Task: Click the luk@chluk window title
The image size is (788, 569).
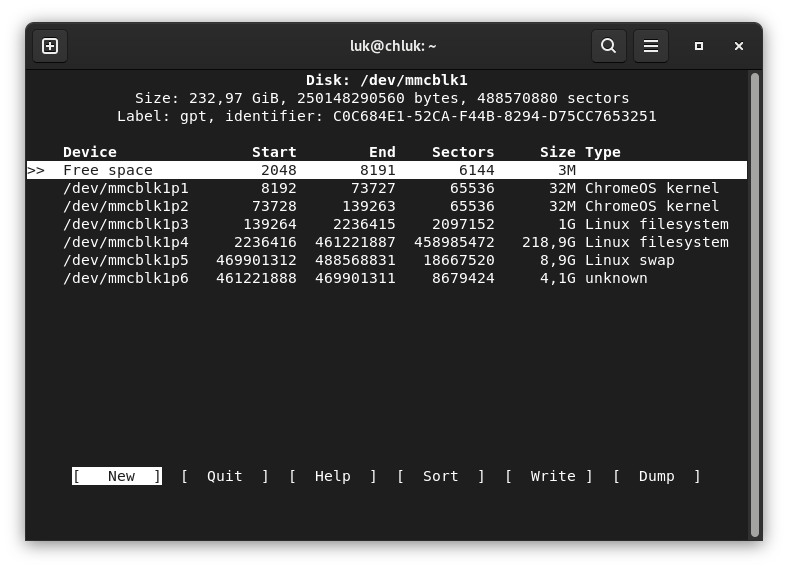Action: pos(393,46)
